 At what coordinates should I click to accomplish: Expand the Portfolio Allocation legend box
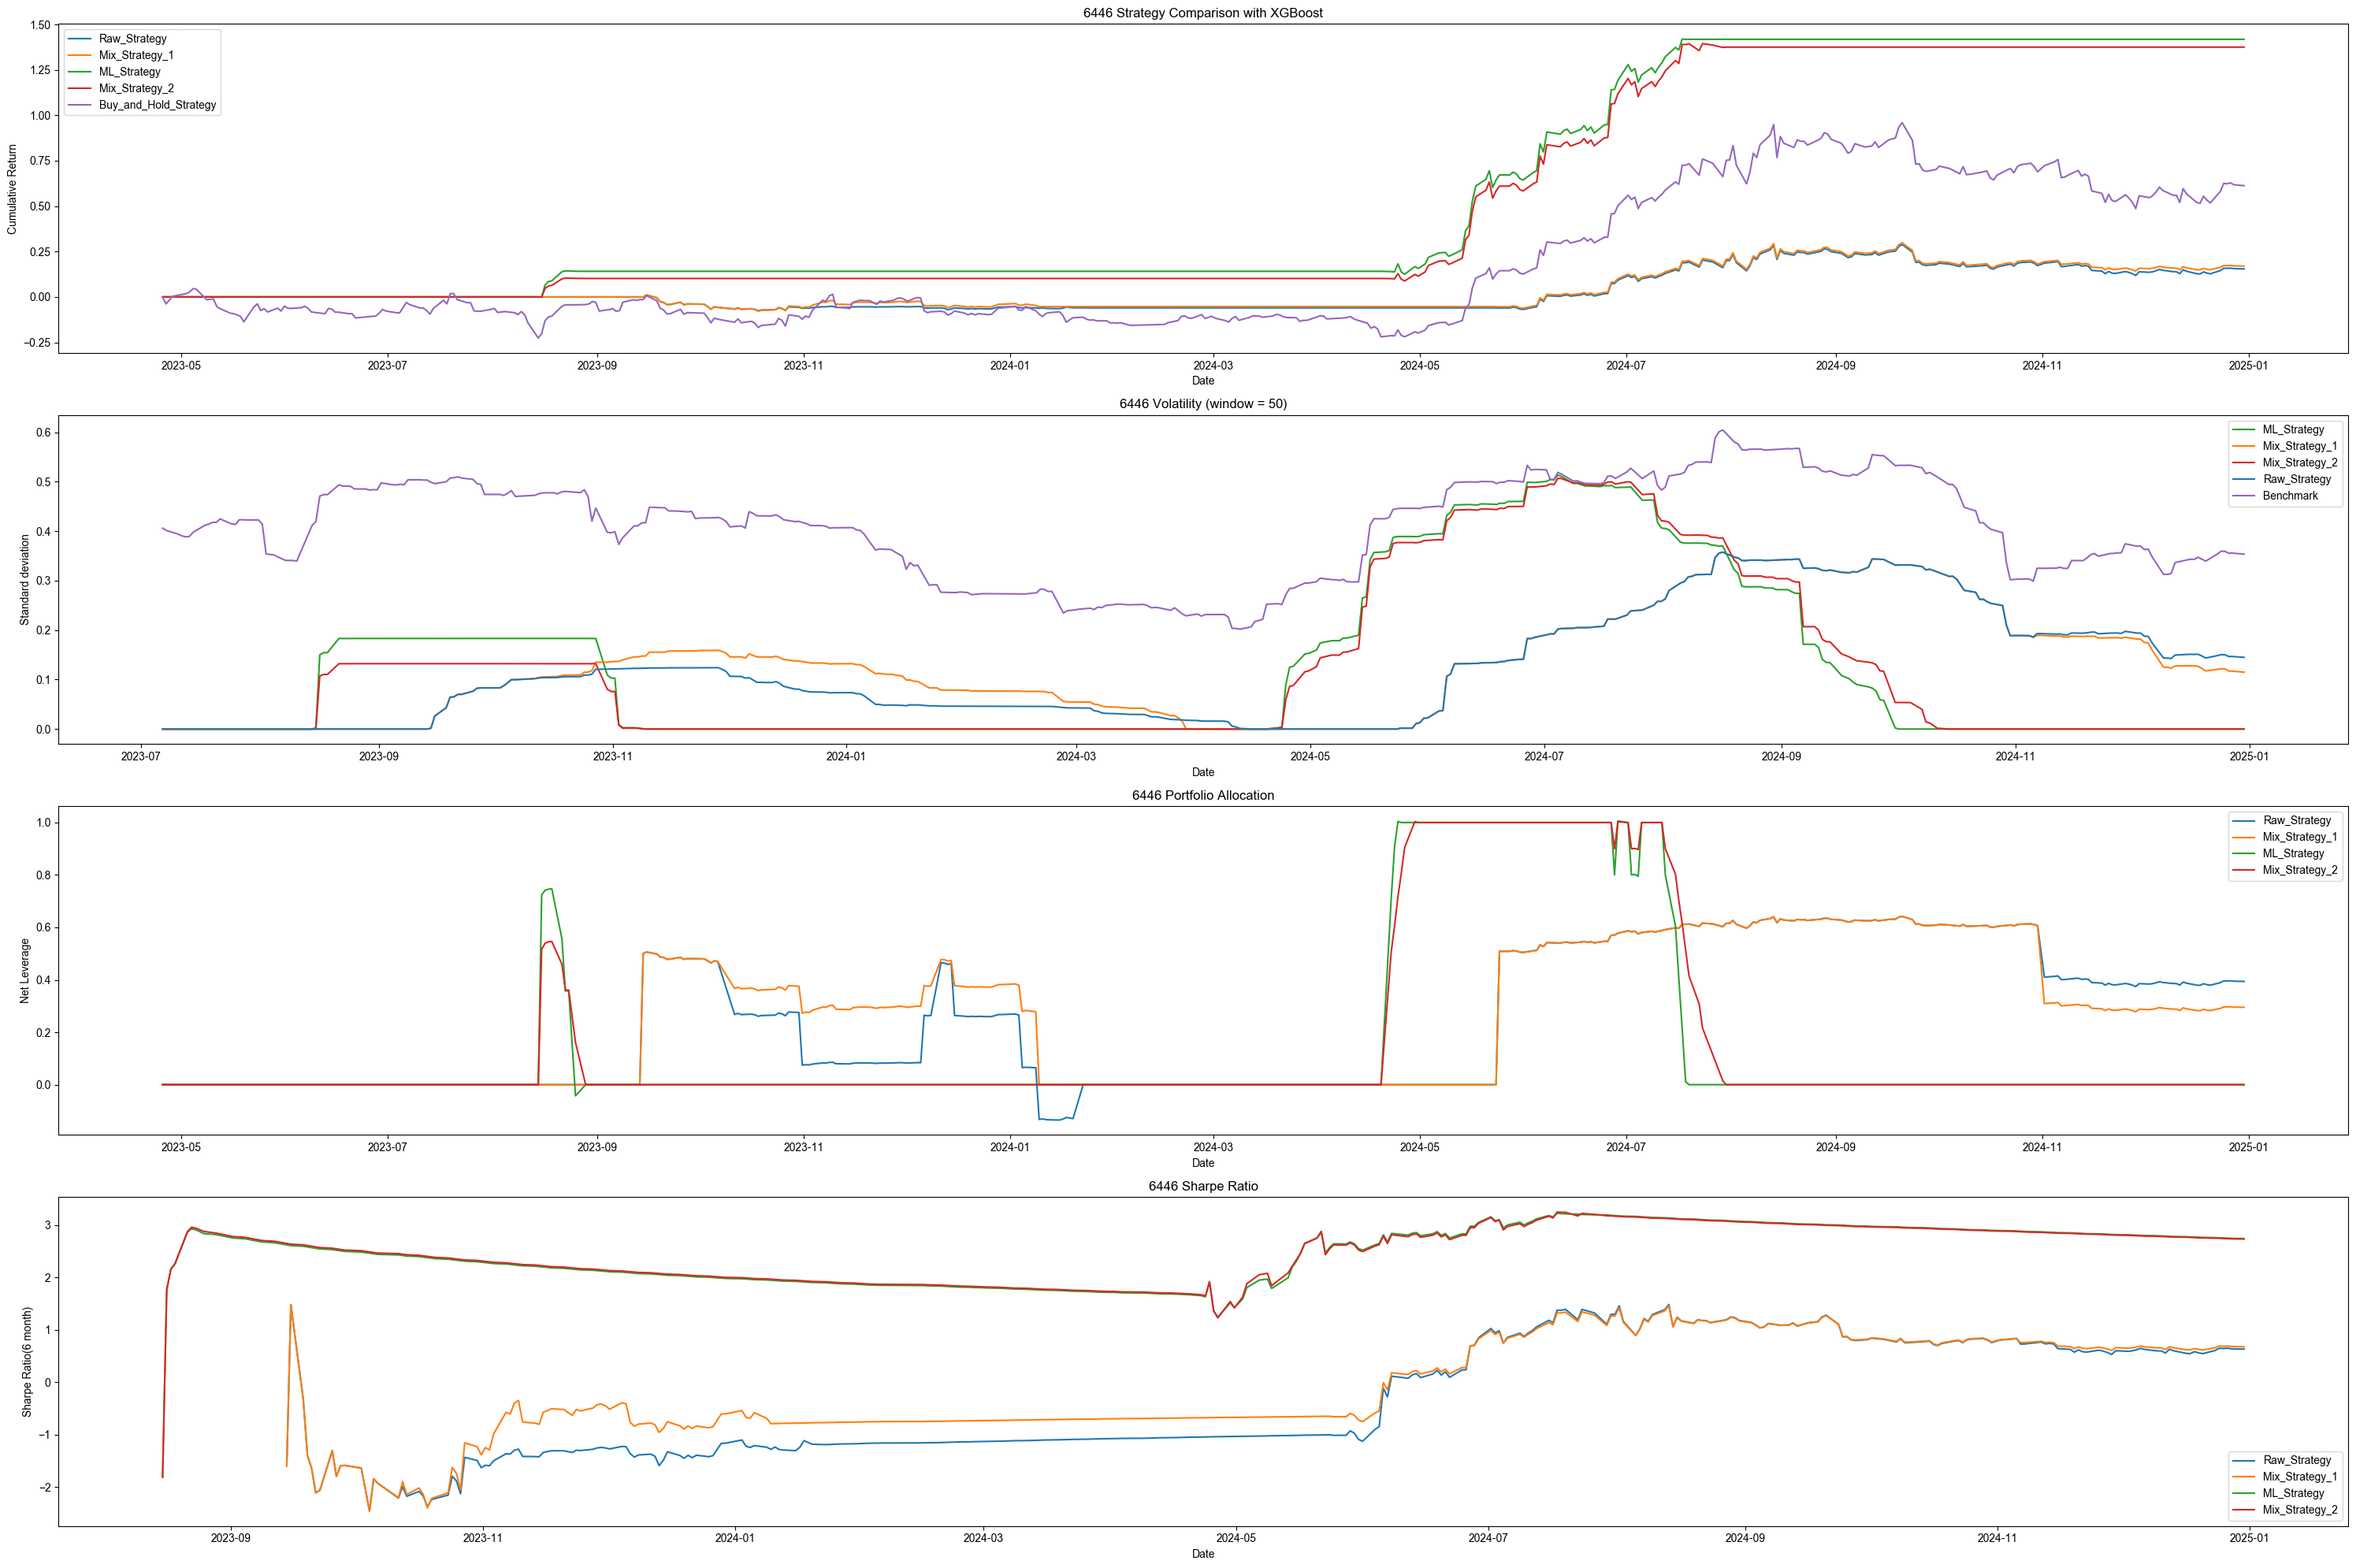coord(2285,845)
